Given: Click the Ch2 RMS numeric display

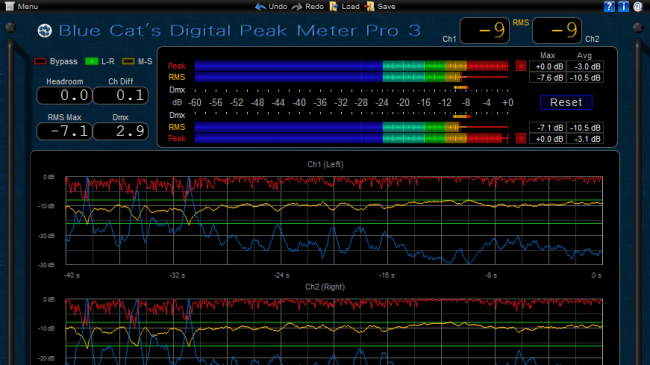Looking at the screenshot, I should [x=557, y=31].
